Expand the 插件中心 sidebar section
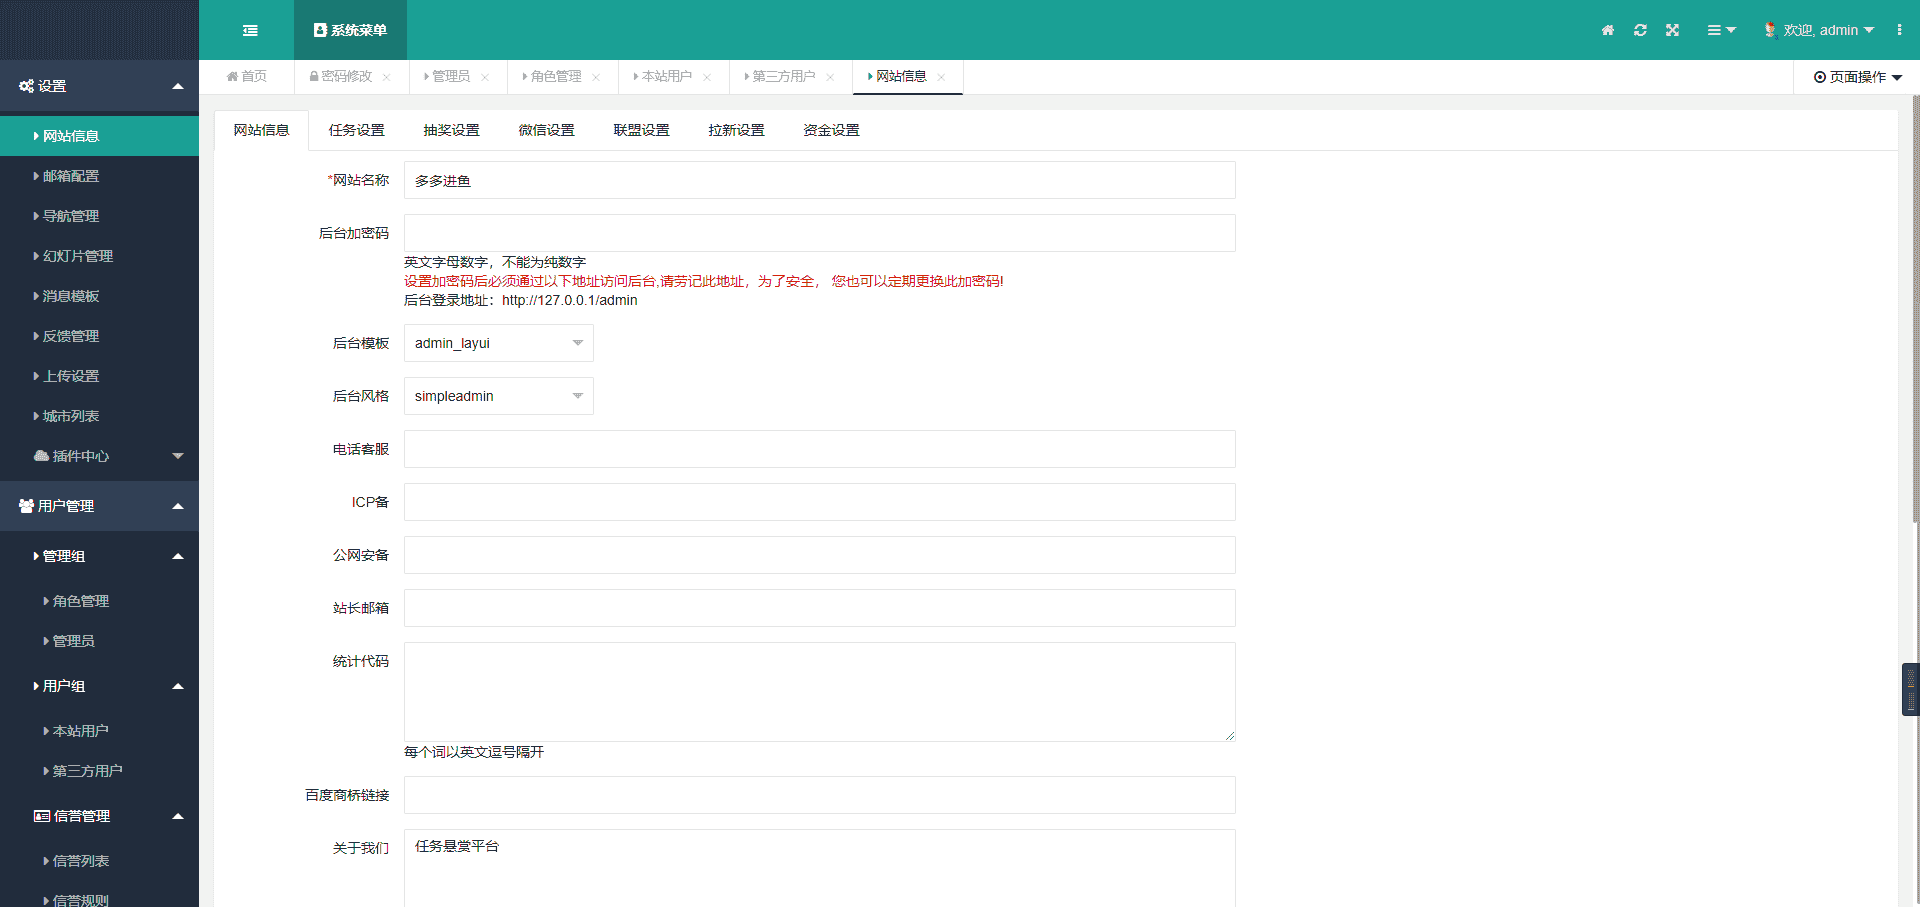This screenshot has width=1920, height=907. point(100,456)
